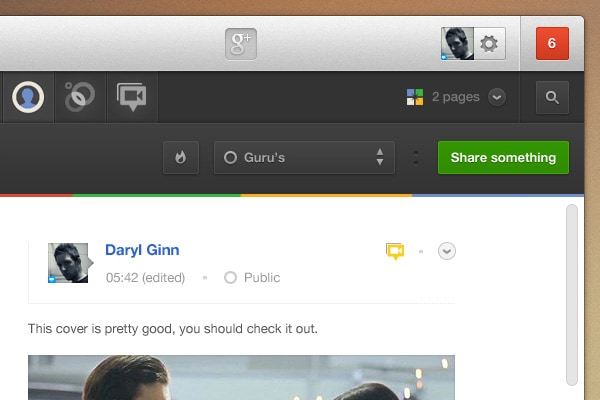Image resolution: width=600 pixels, height=400 pixels.
Task: Click the circle icon beside Public
Action: tap(230, 278)
